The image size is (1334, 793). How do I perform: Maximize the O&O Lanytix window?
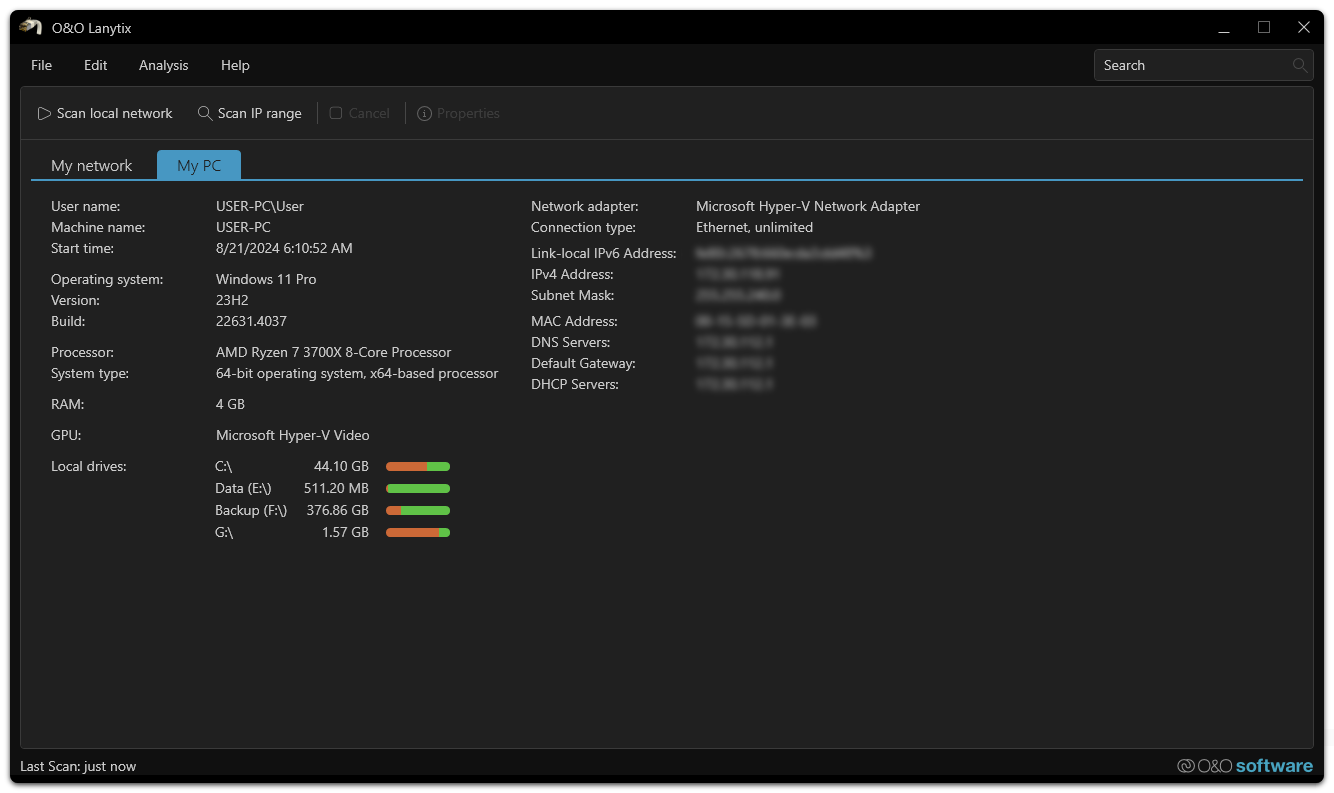click(1264, 27)
